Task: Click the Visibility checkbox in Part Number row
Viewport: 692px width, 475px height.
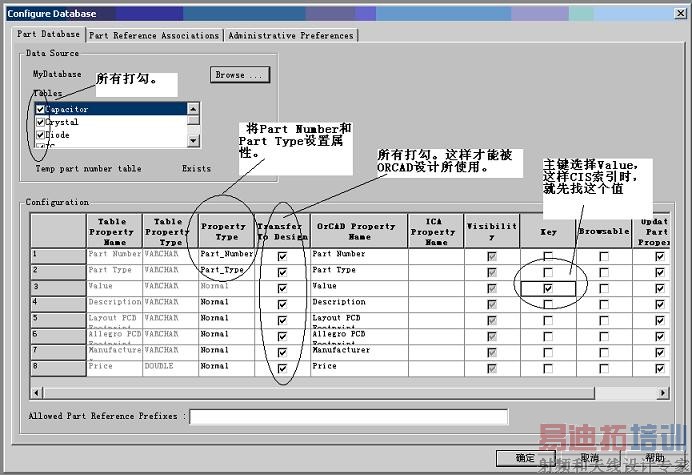Action: 492,256
